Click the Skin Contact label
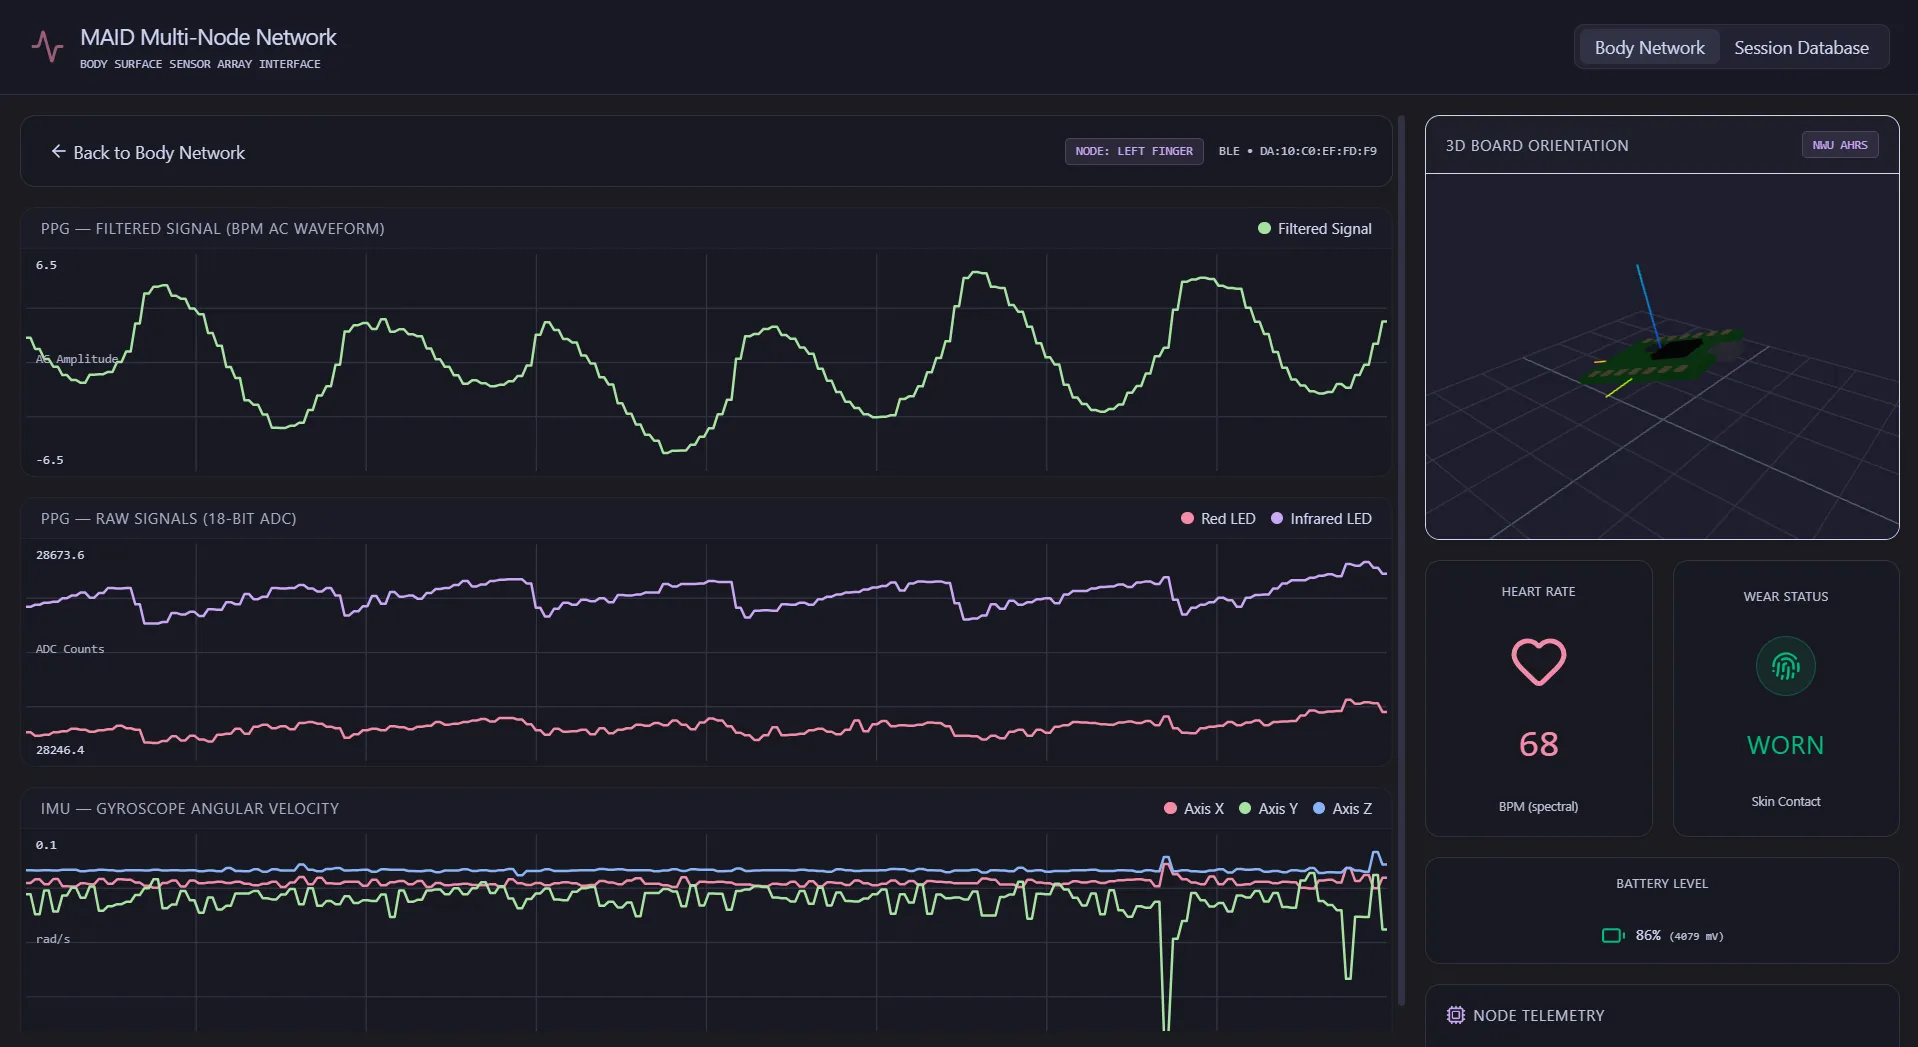 click(1785, 802)
